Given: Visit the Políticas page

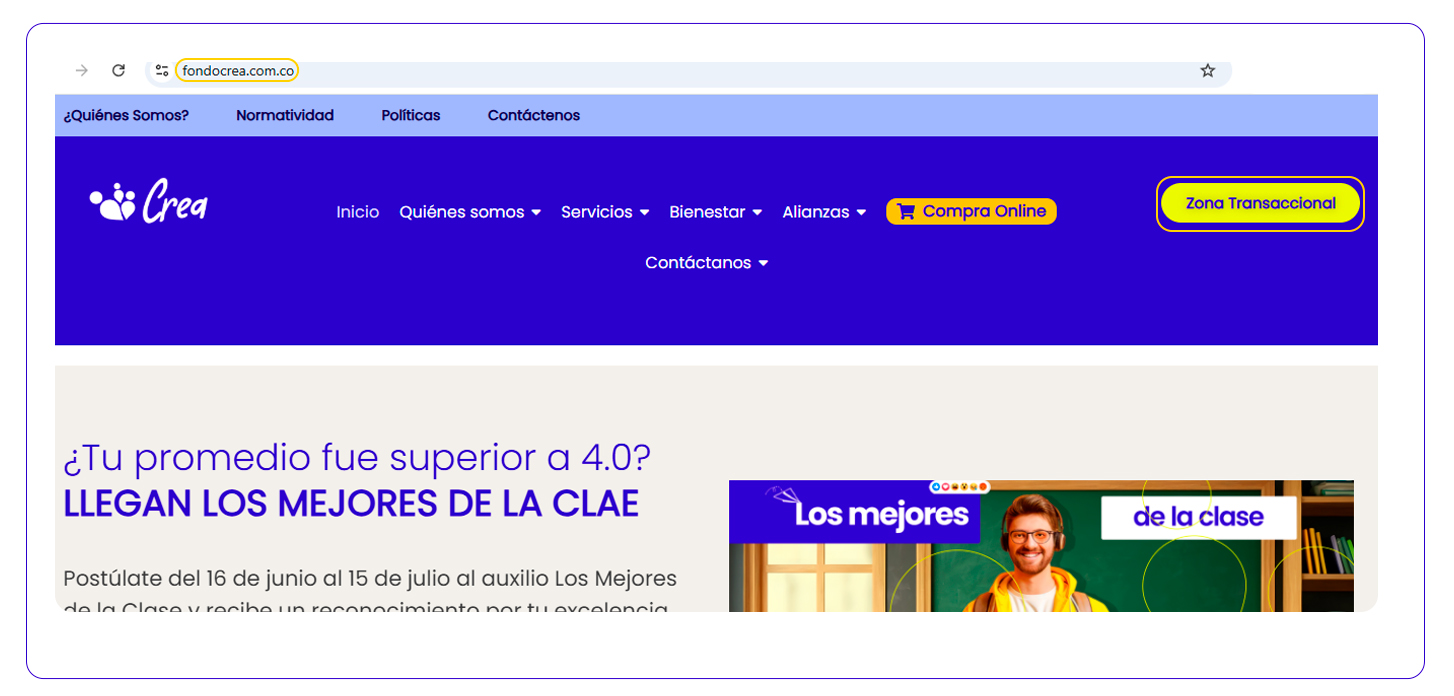Looking at the screenshot, I should (x=410, y=115).
